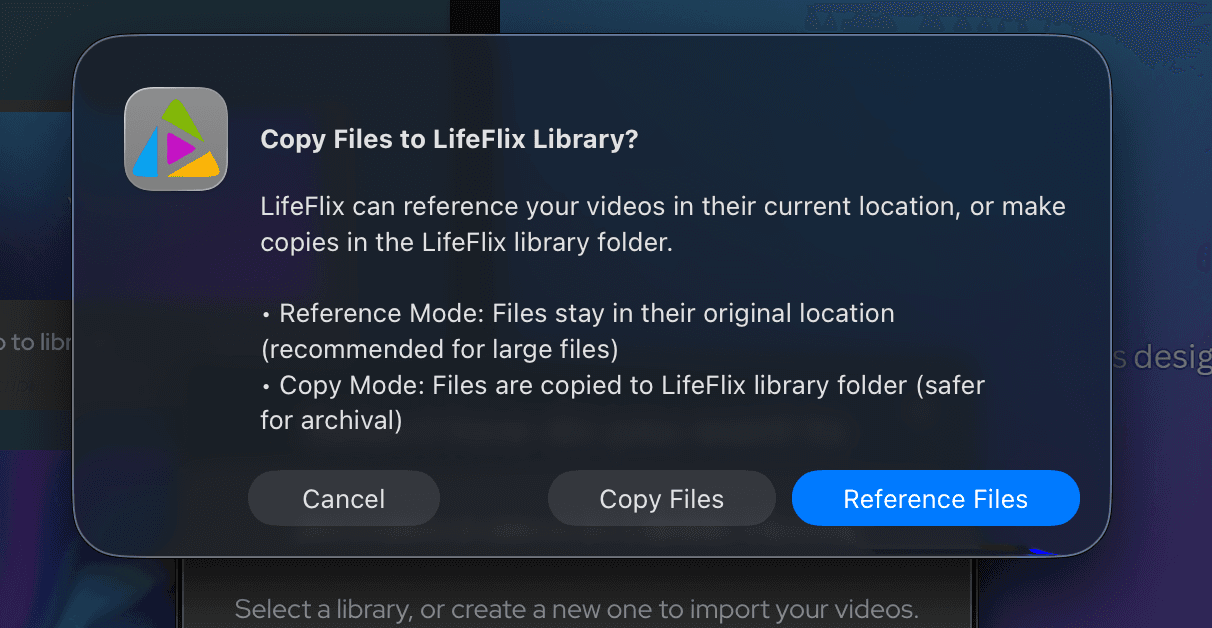The height and width of the screenshot is (628, 1212).
Task: Click the LifeFlix app icon in the dialog
Action: pyautogui.click(x=176, y=139)
